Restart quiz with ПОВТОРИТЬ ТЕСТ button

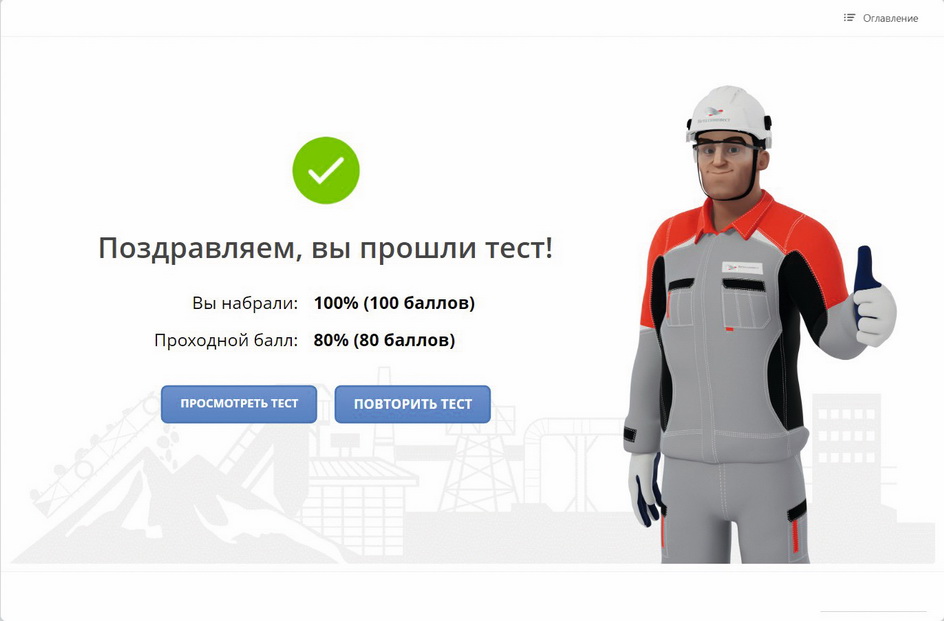[x=412, y=404]
